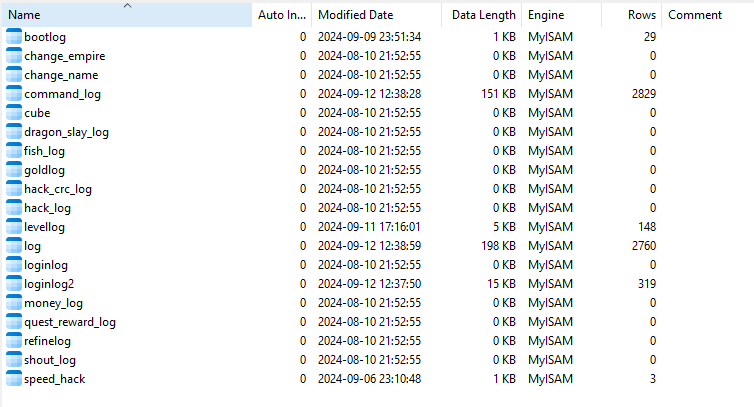This screenshot has height=407, width=754.
Task: Click the Auto Increment column header
Action: [x=282, y=16]
